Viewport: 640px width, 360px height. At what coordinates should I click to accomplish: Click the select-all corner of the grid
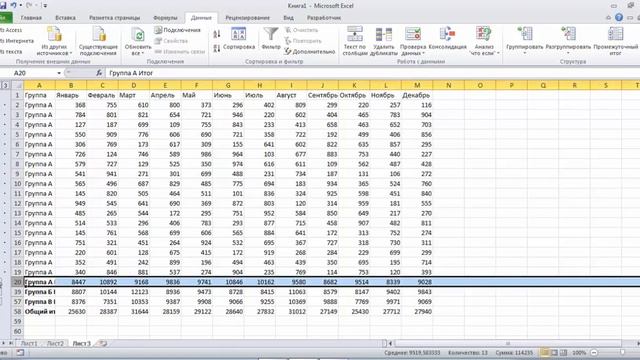[17, 85]
